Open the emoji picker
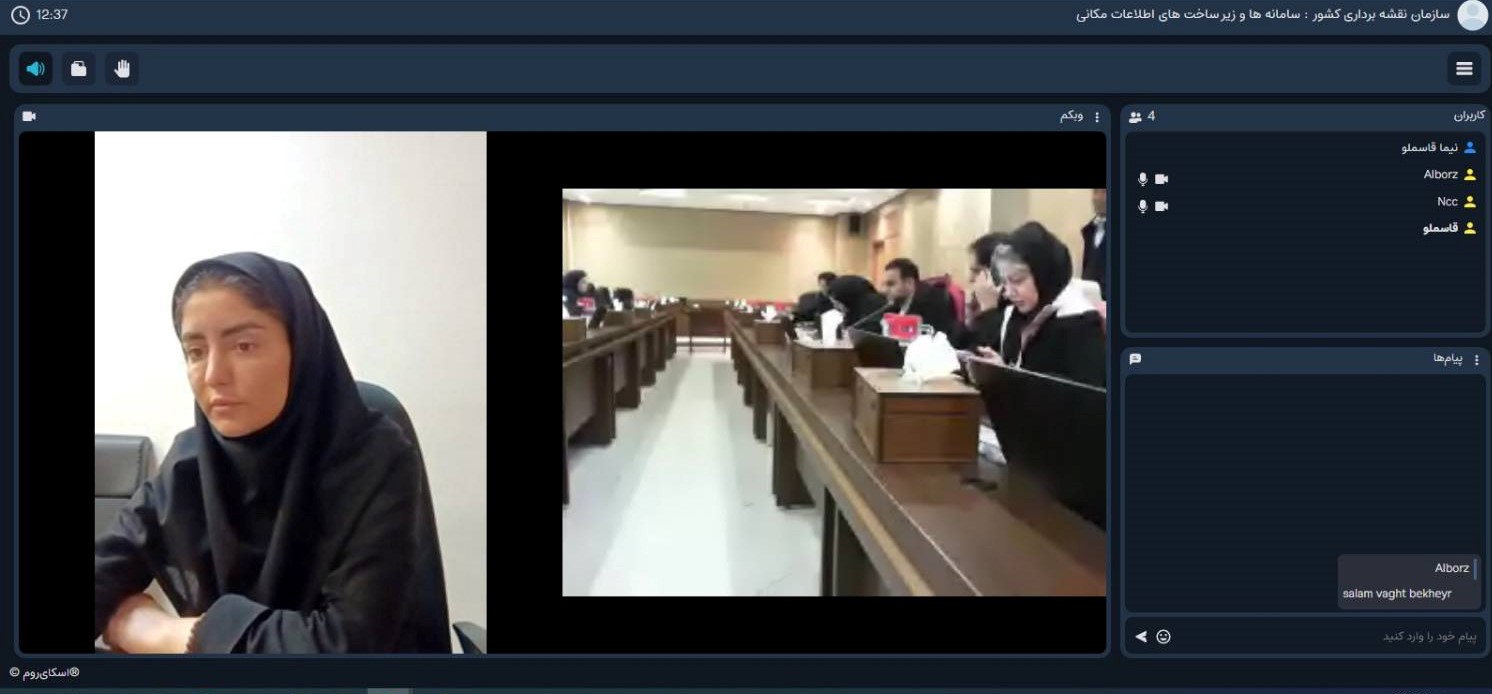The width and height of the screenshot is (1492, 694). pos(1163,637)
